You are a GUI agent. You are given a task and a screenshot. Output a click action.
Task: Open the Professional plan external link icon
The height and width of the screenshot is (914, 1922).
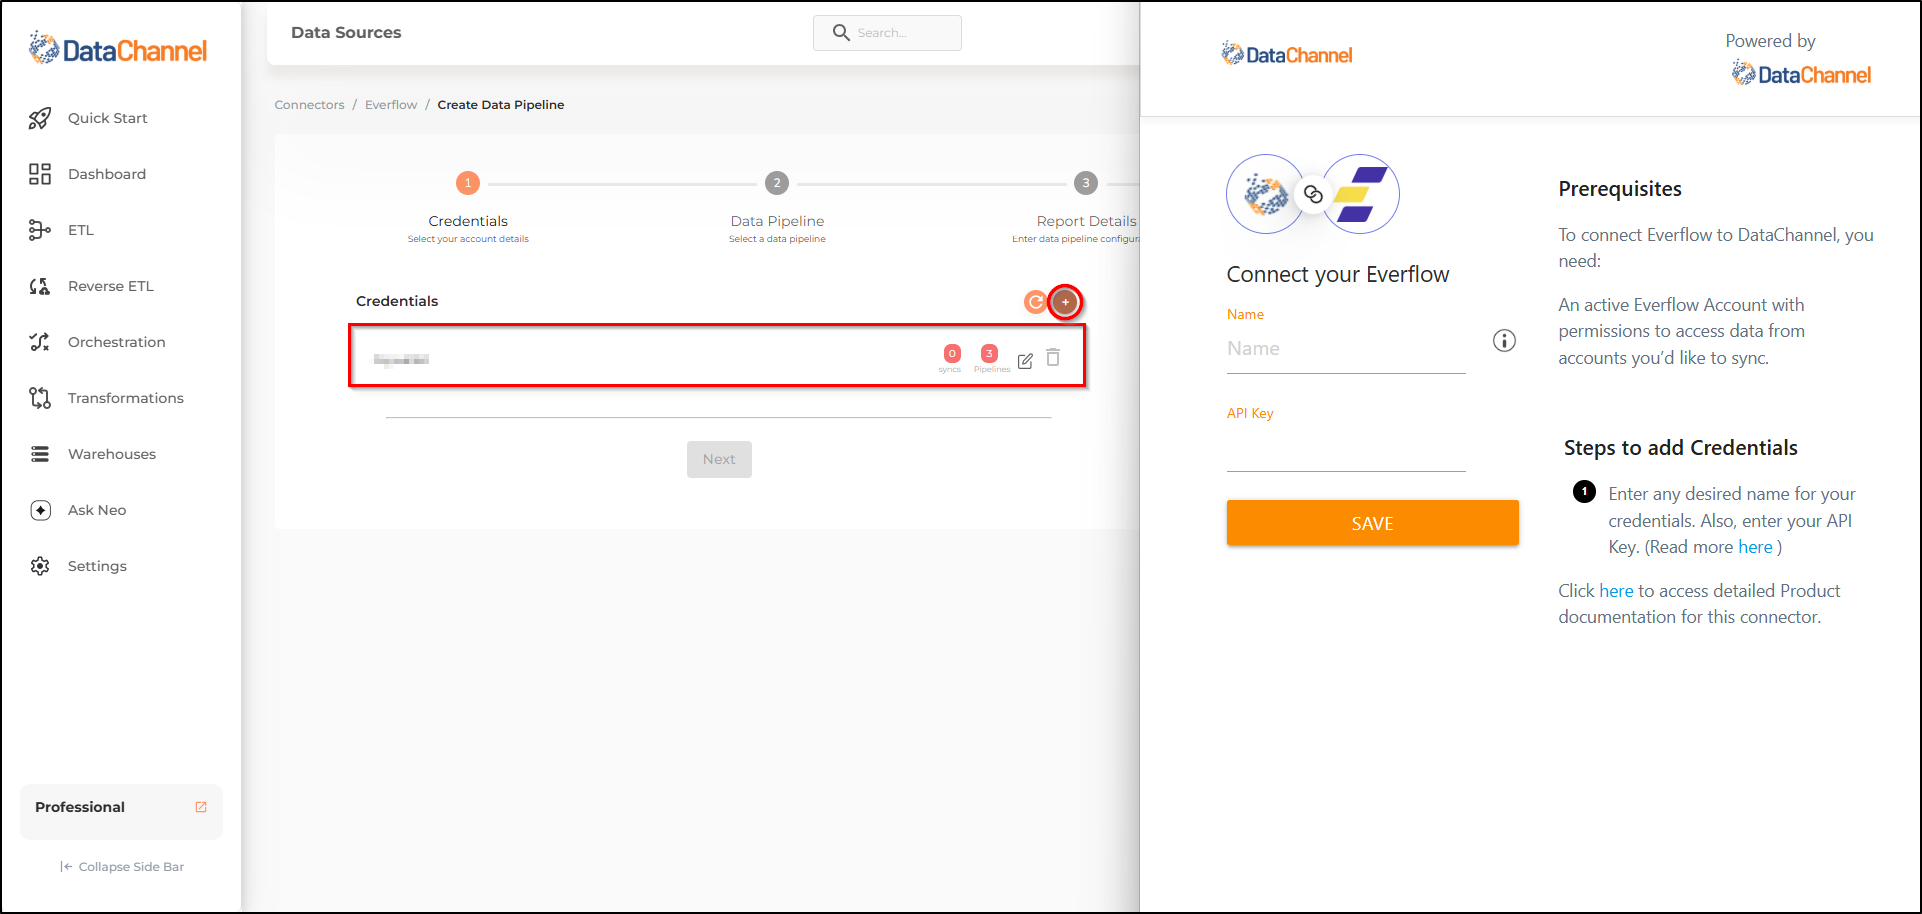pos(201,807)
